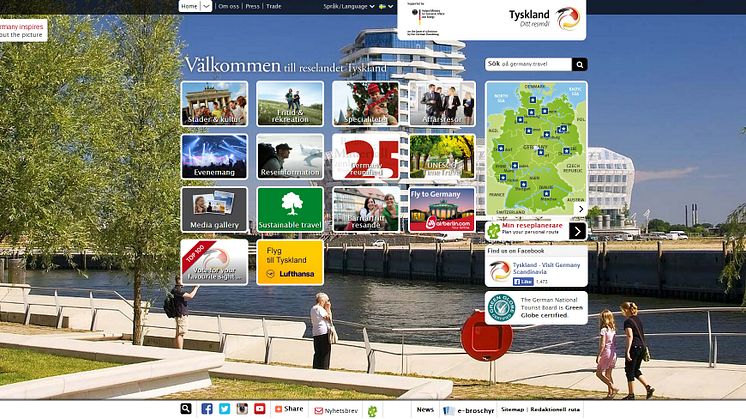Screen dimensions: 746x419
Task: Expand the Språk/Language dropdown
Action: 349,7
